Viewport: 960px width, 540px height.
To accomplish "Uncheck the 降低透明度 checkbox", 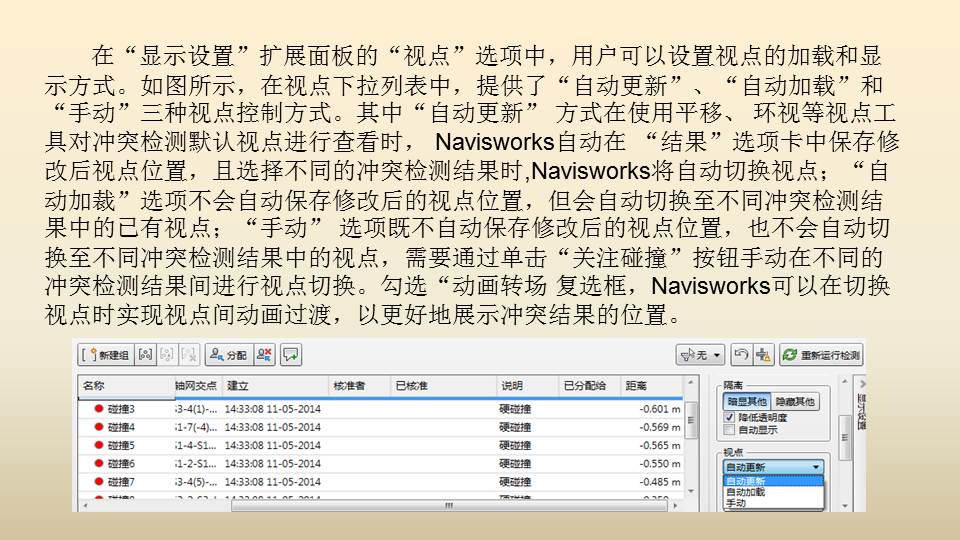I will coord(729,418).
